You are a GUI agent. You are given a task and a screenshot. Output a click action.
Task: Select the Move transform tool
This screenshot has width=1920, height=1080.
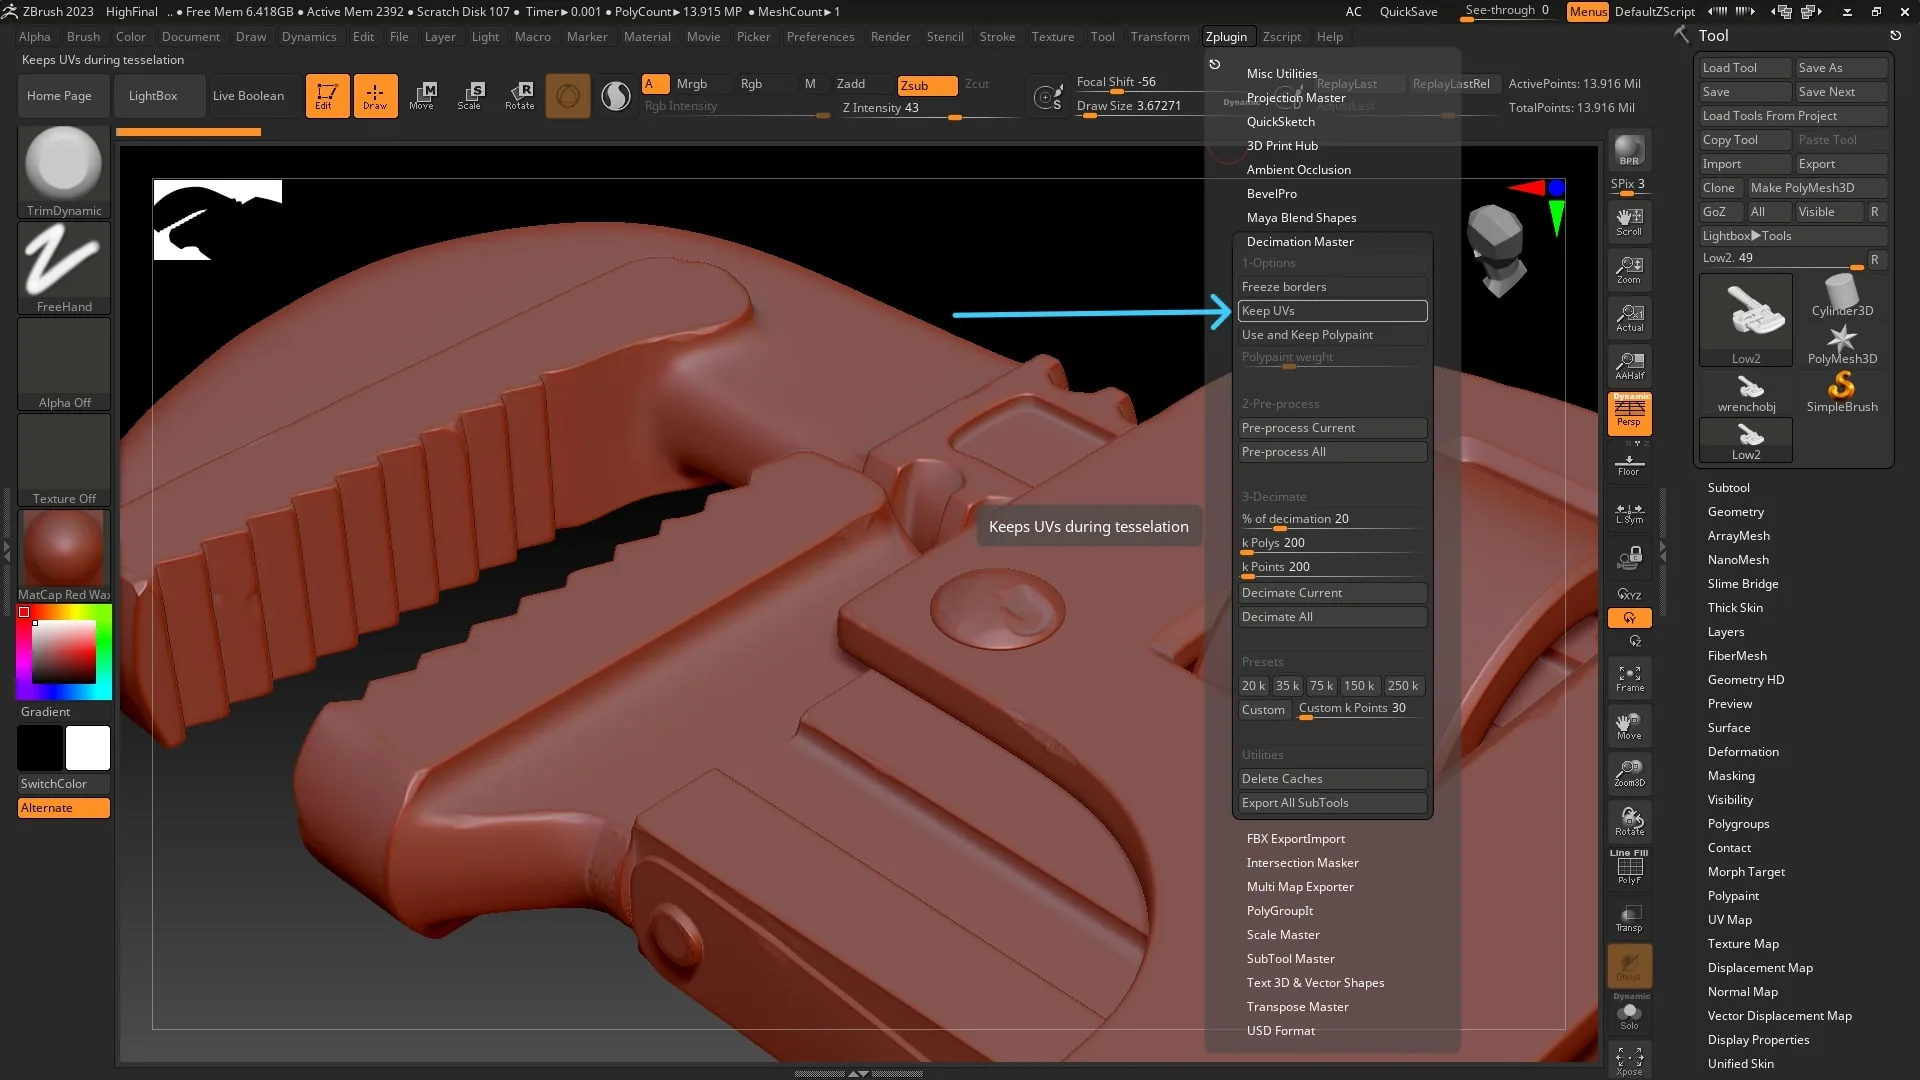pyautogui.click(x=422, y=96)
